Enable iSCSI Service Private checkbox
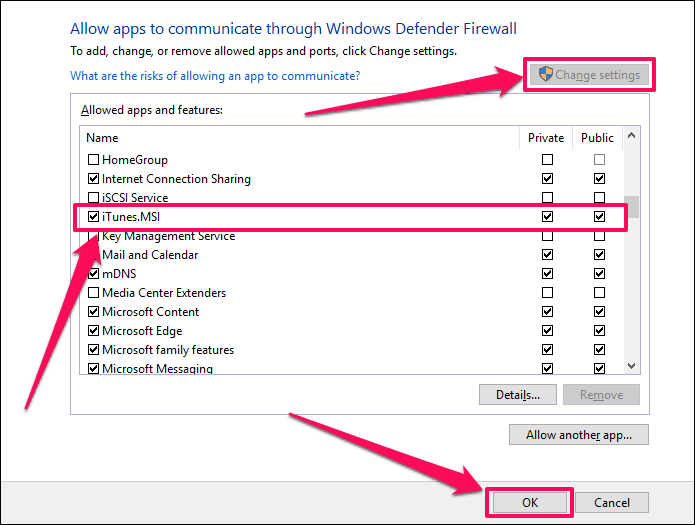Image resolution: width=695 pixels, height=525 pixels. (x=547, y=197)
